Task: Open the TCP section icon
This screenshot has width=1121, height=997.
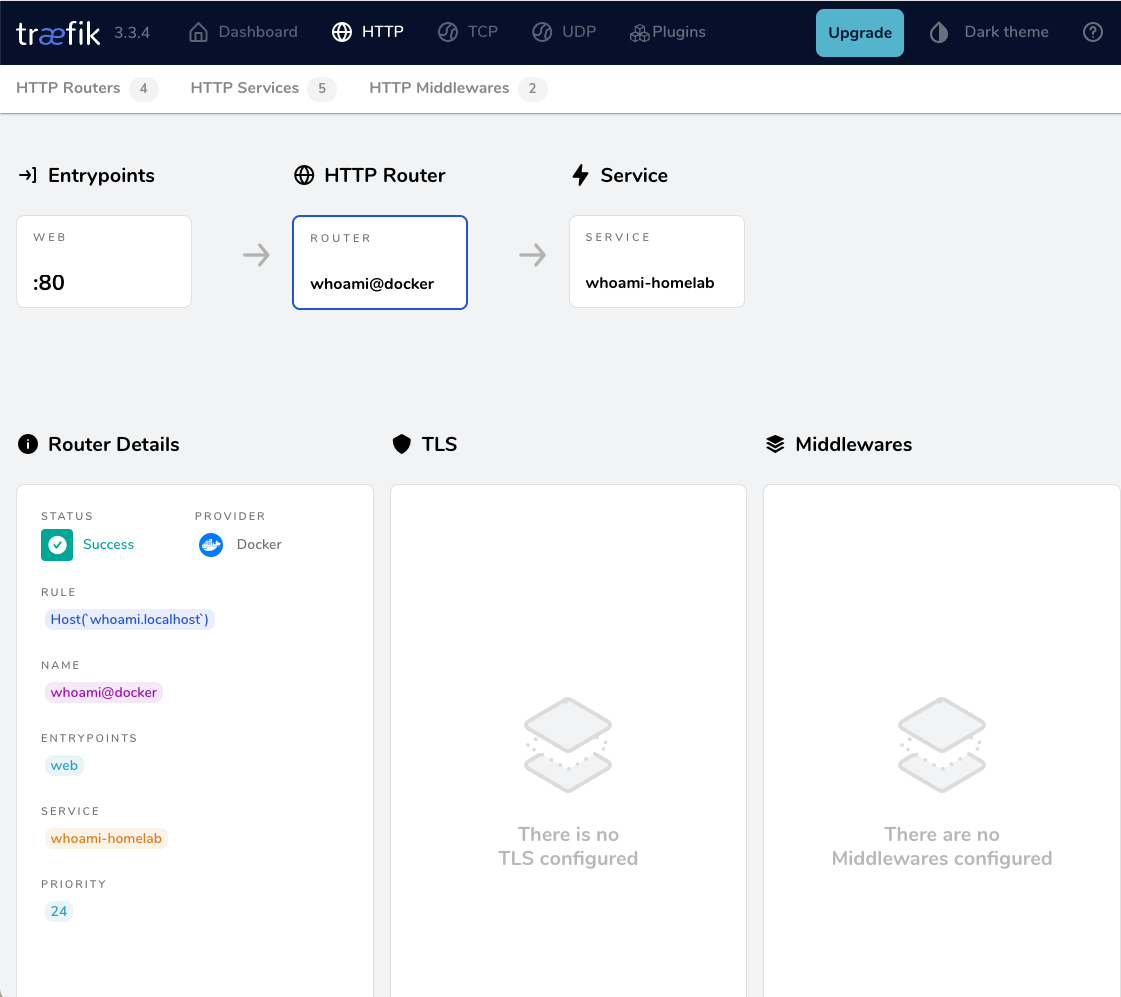Action: 446,31
